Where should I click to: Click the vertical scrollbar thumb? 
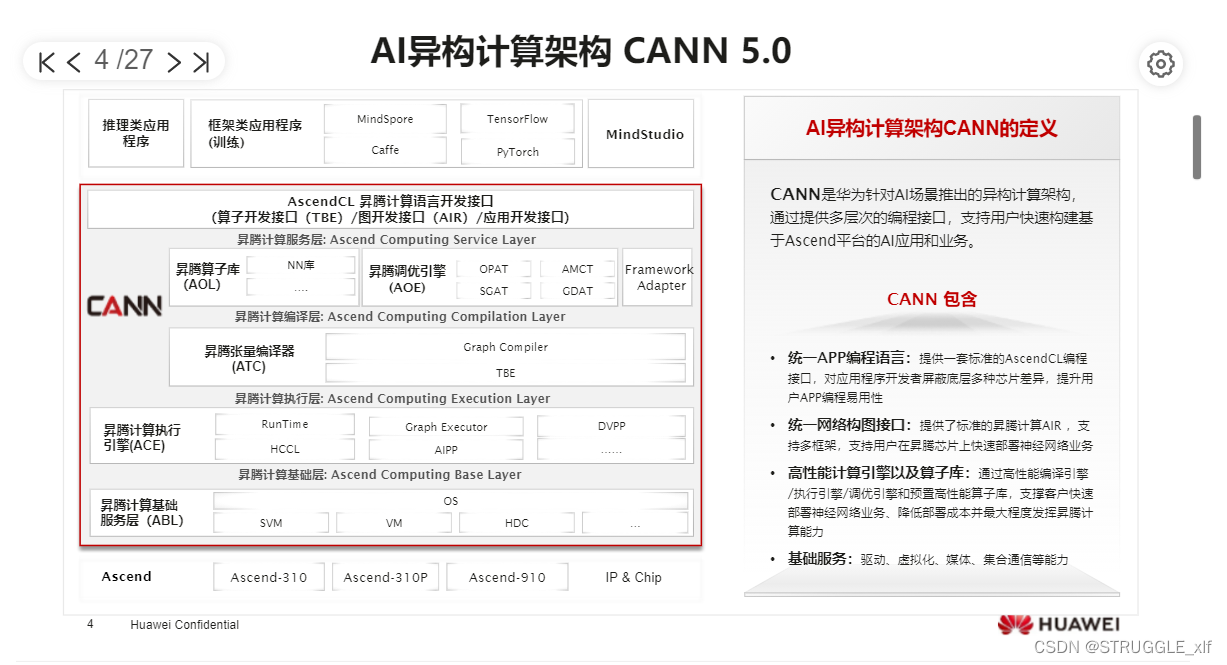pos(1196,147)
